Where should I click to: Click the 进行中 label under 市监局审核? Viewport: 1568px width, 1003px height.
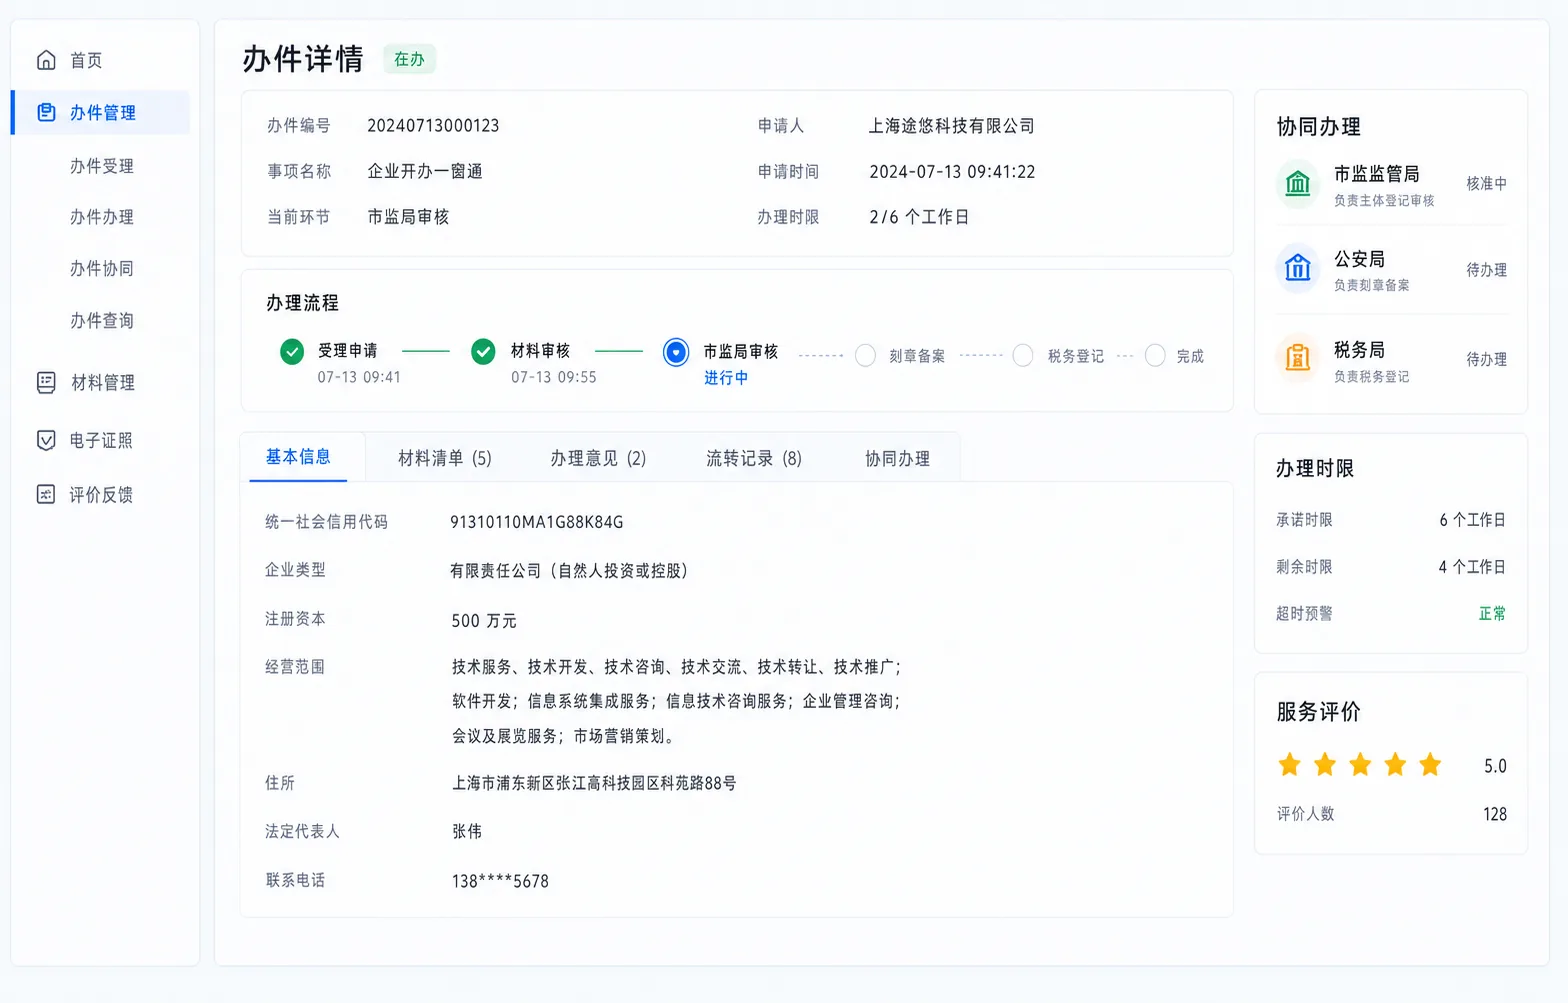tap(726, 378)
